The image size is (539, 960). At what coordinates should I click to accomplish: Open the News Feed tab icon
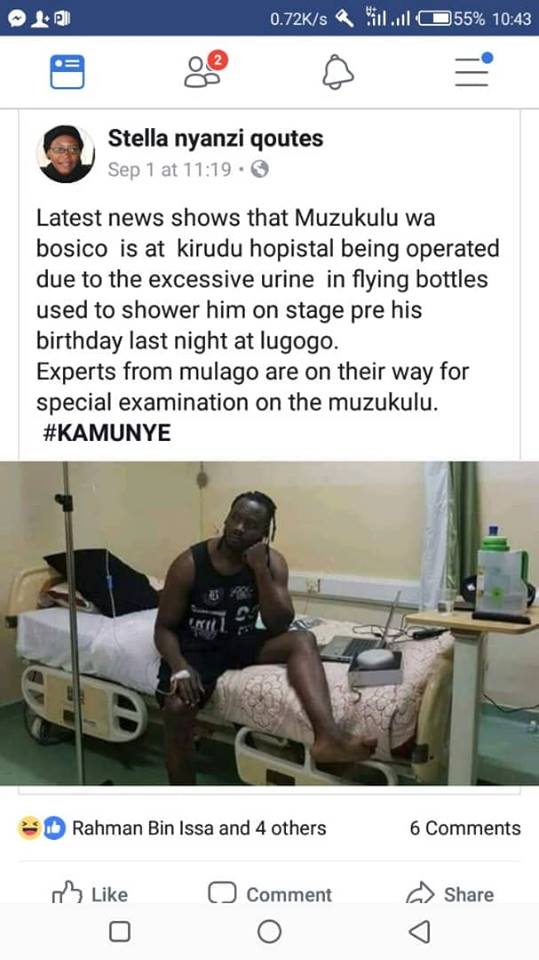point(67,72)
